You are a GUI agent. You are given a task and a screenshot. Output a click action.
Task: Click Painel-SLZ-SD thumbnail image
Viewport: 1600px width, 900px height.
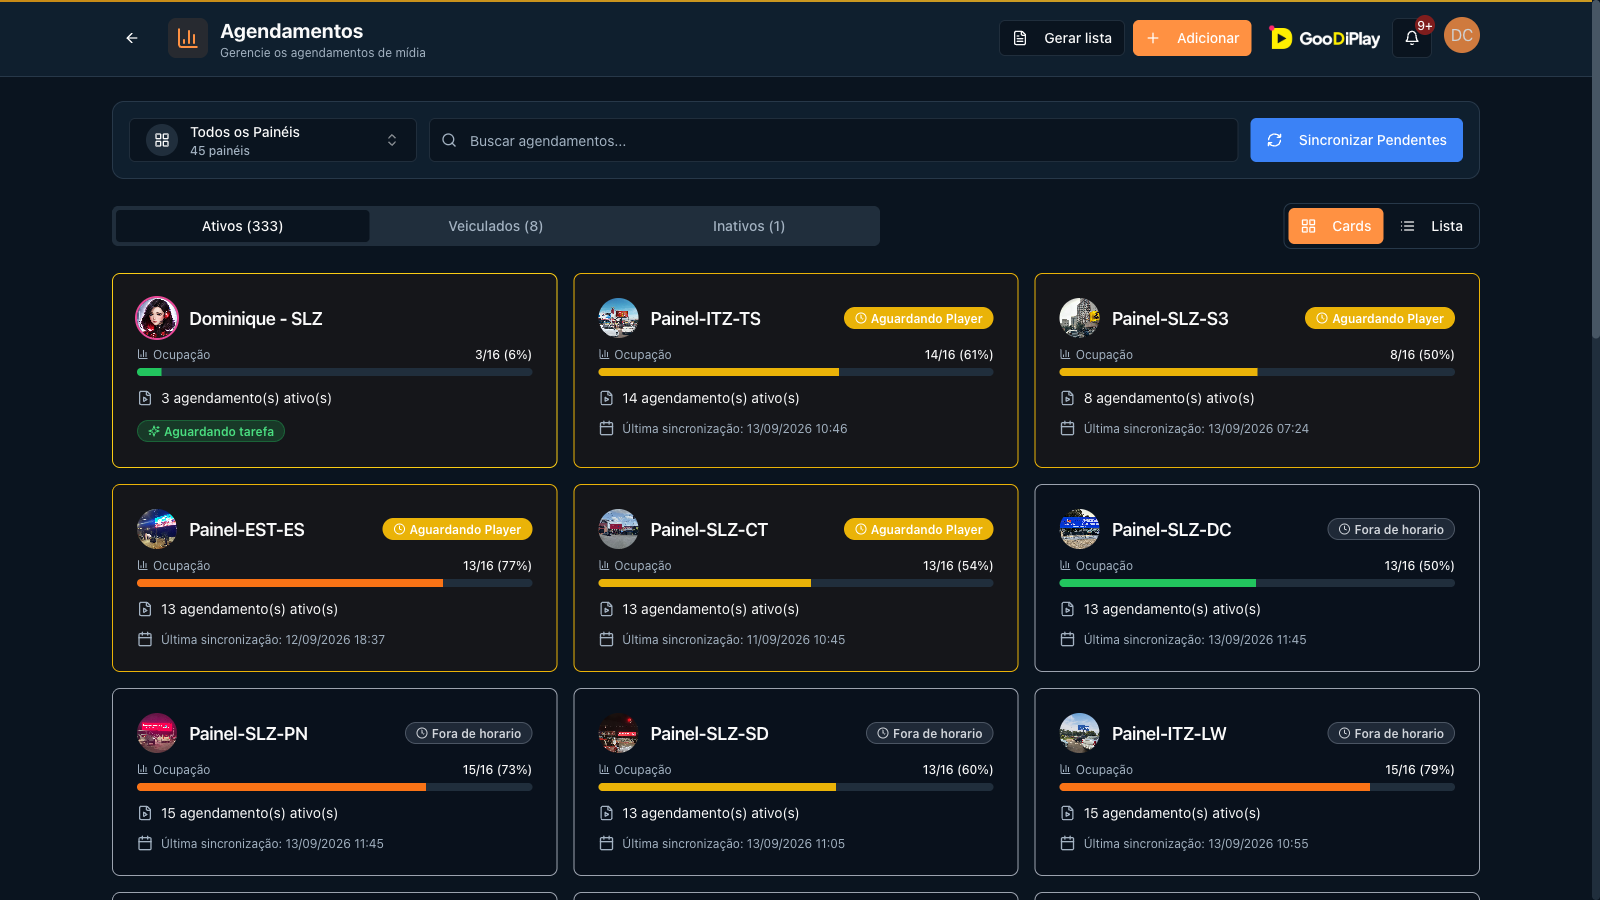click(x=618, y=733)
